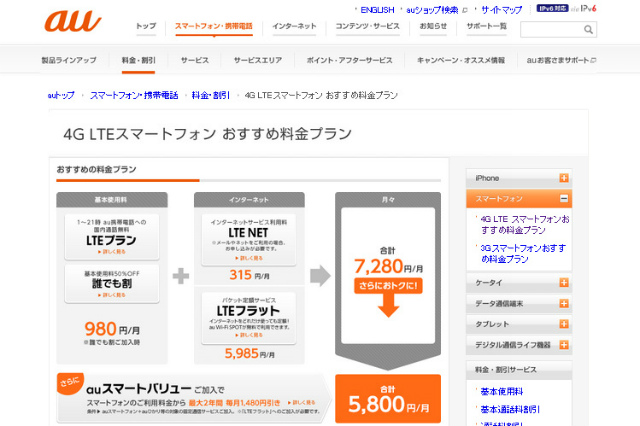Viewport: 640px width, 426px height.
Task: Select 料金・割引 in the sub menu
Action: [138, 60]
